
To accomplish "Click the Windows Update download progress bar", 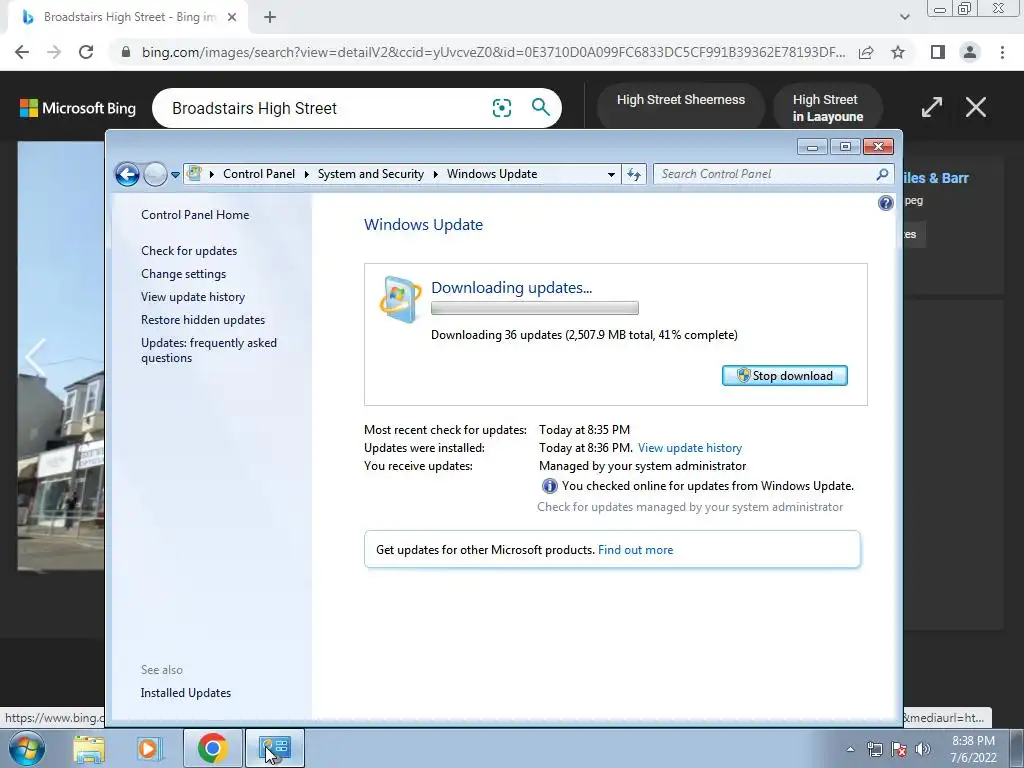I will (535, 308).
